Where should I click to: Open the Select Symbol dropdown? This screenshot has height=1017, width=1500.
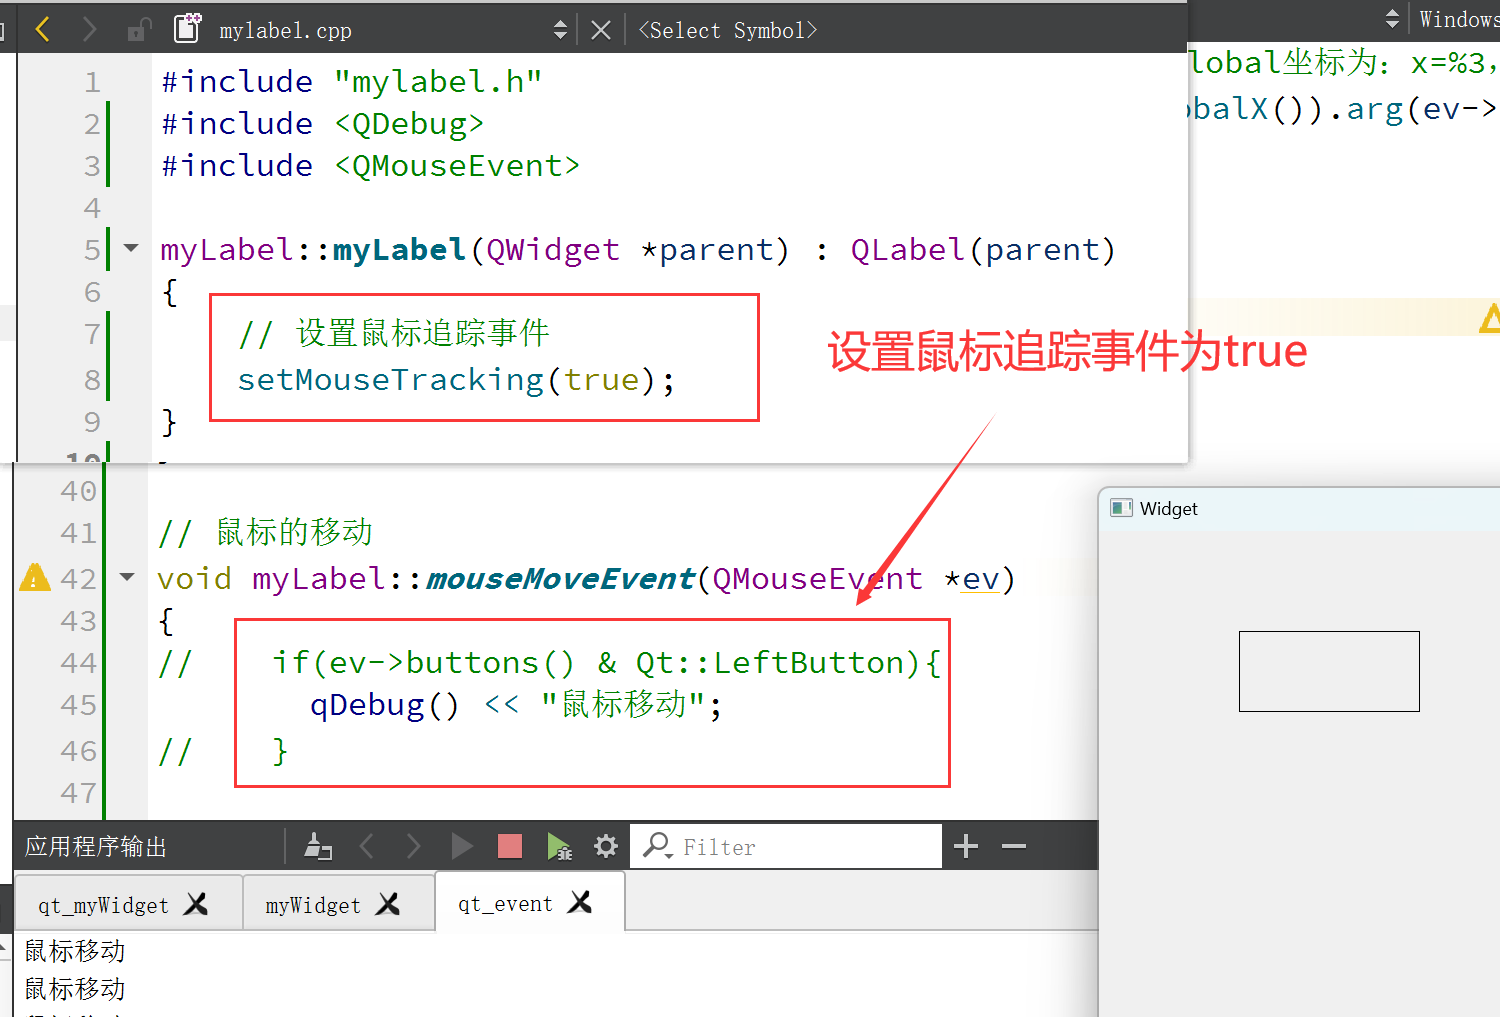pos(727,30)
